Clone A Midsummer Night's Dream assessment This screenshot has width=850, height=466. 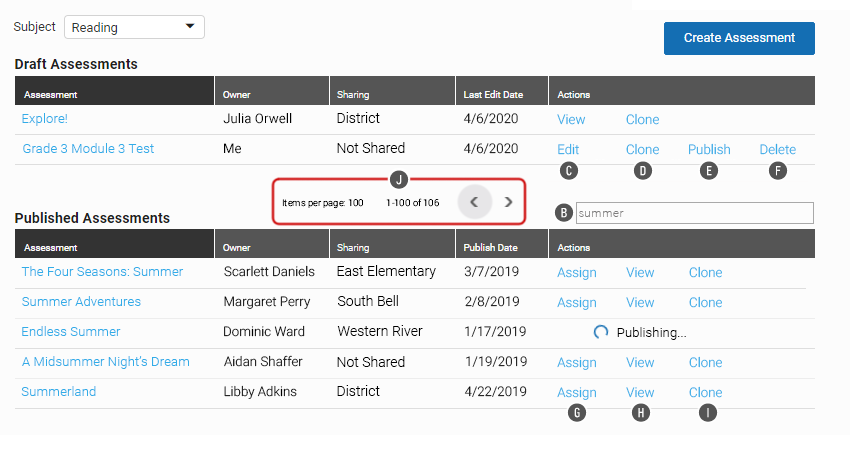click(705, 363)
